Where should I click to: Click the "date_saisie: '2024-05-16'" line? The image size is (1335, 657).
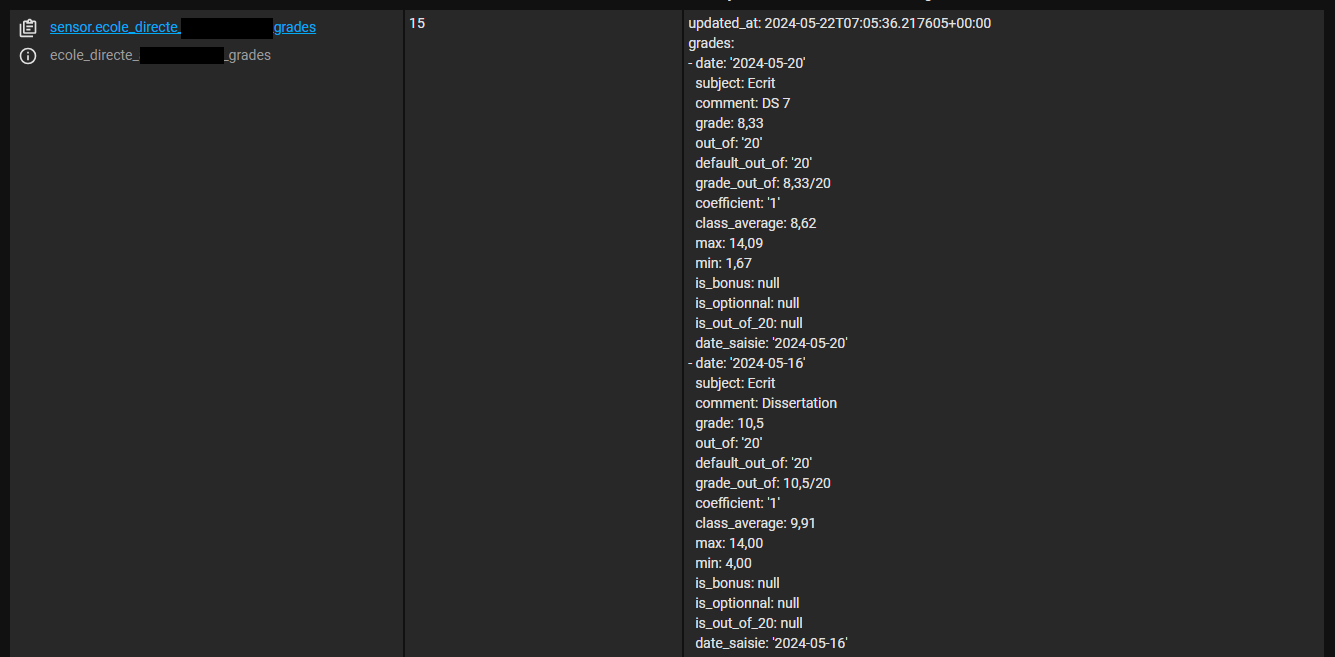click(771, 643)
